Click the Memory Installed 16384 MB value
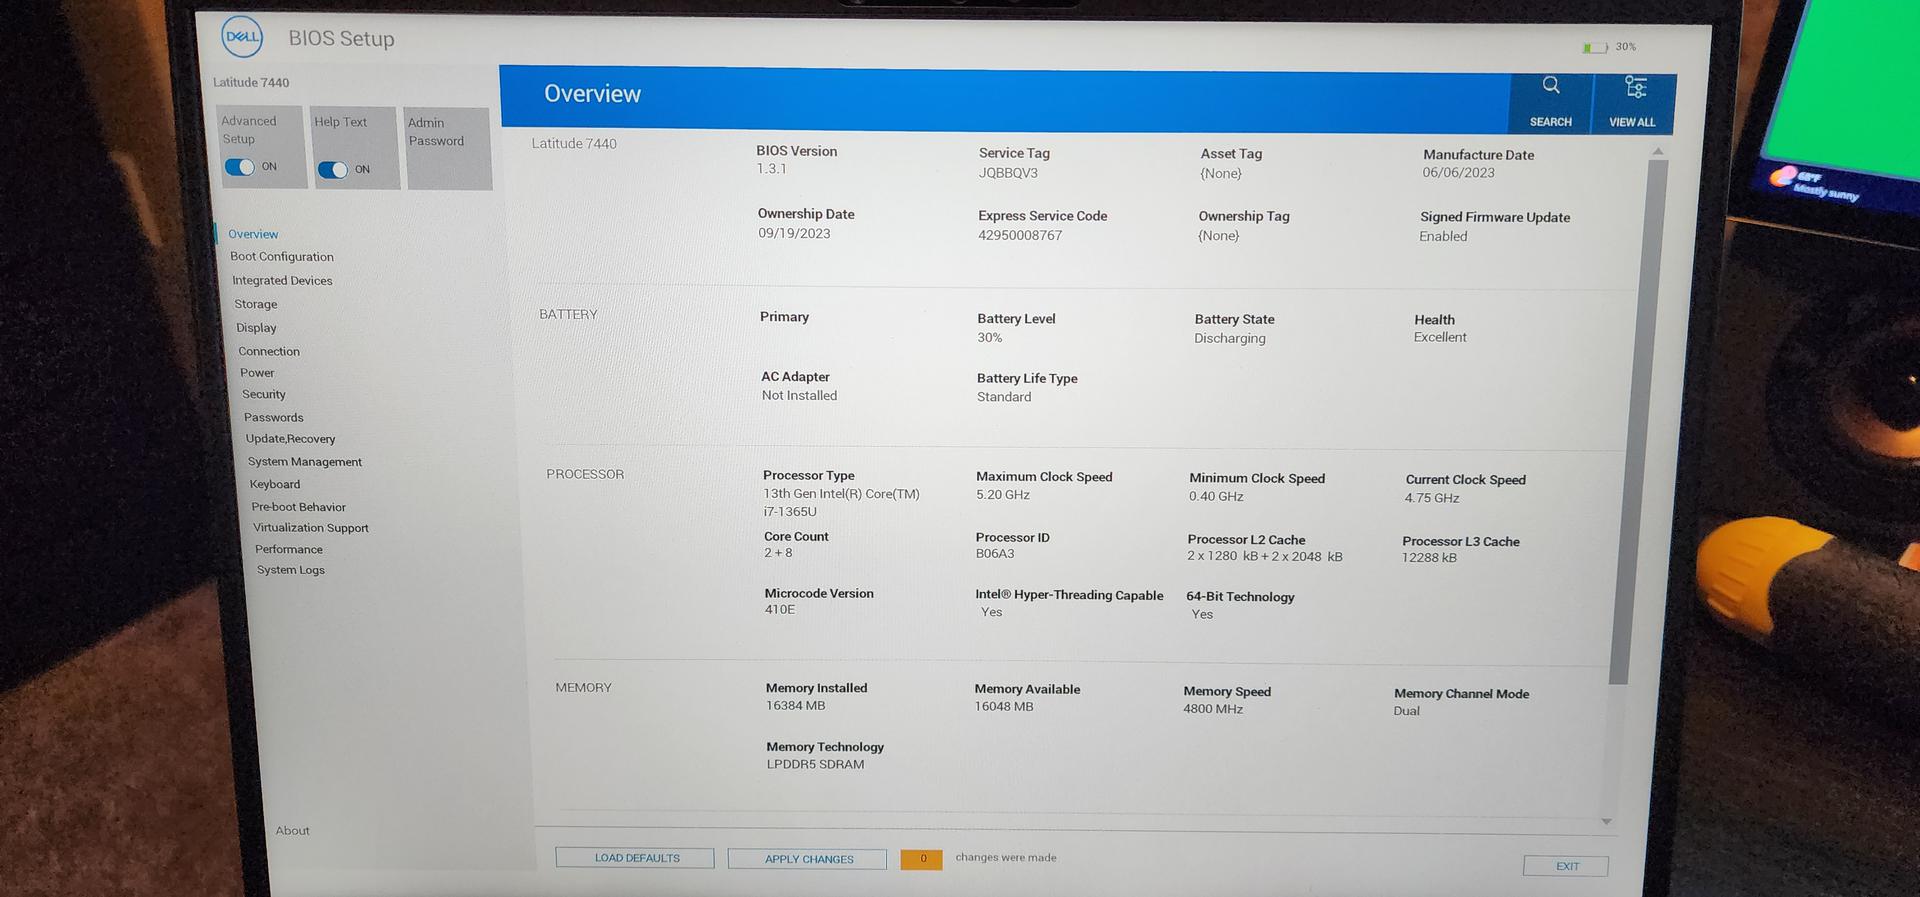 tap(796, 705)
